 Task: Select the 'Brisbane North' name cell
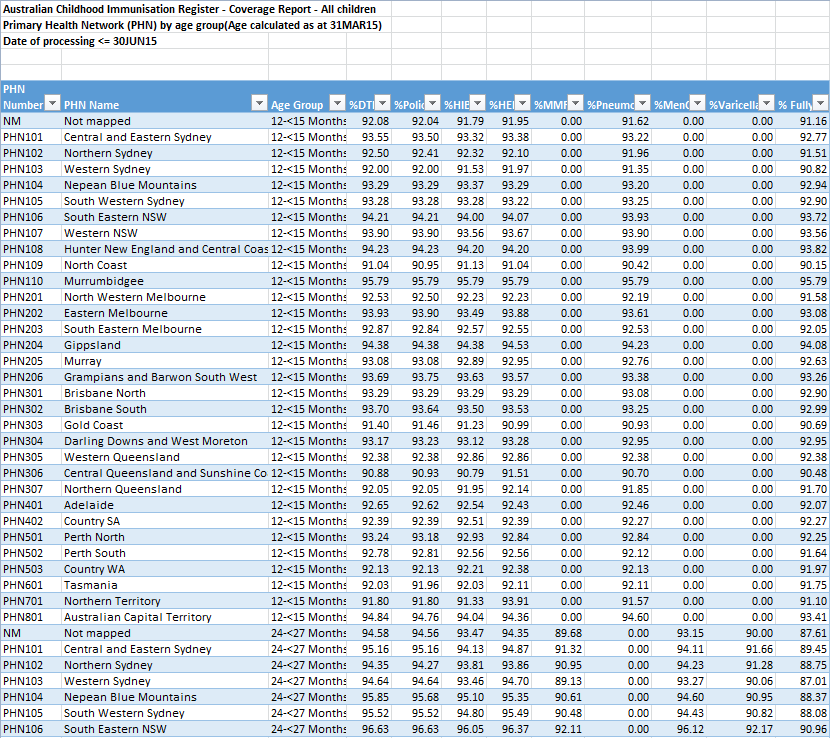(165, 393)
